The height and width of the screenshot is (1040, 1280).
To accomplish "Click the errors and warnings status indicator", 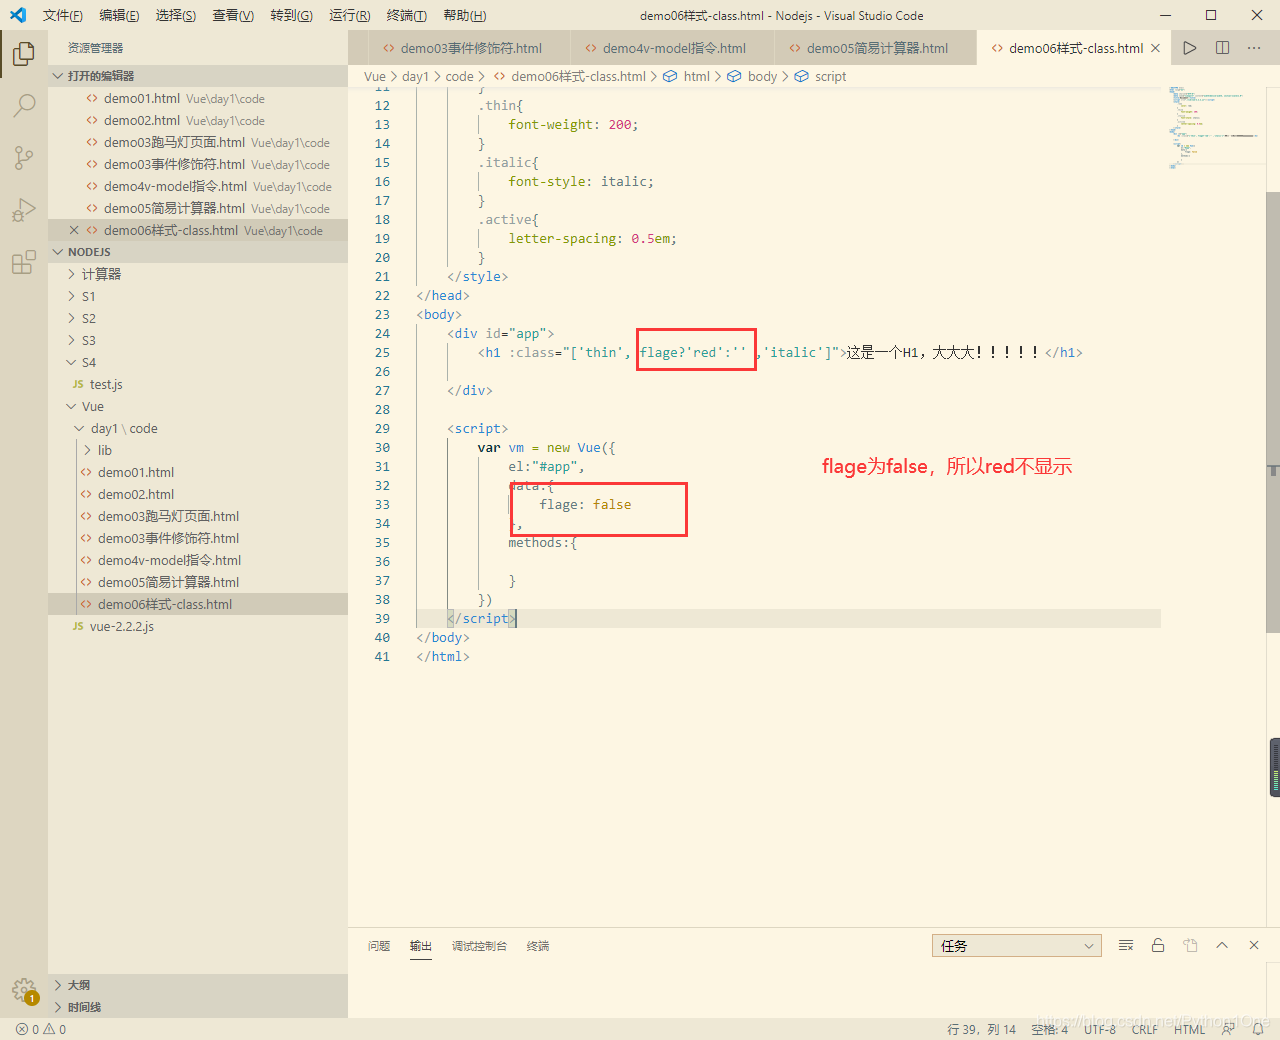I will tap(41, 1029).
